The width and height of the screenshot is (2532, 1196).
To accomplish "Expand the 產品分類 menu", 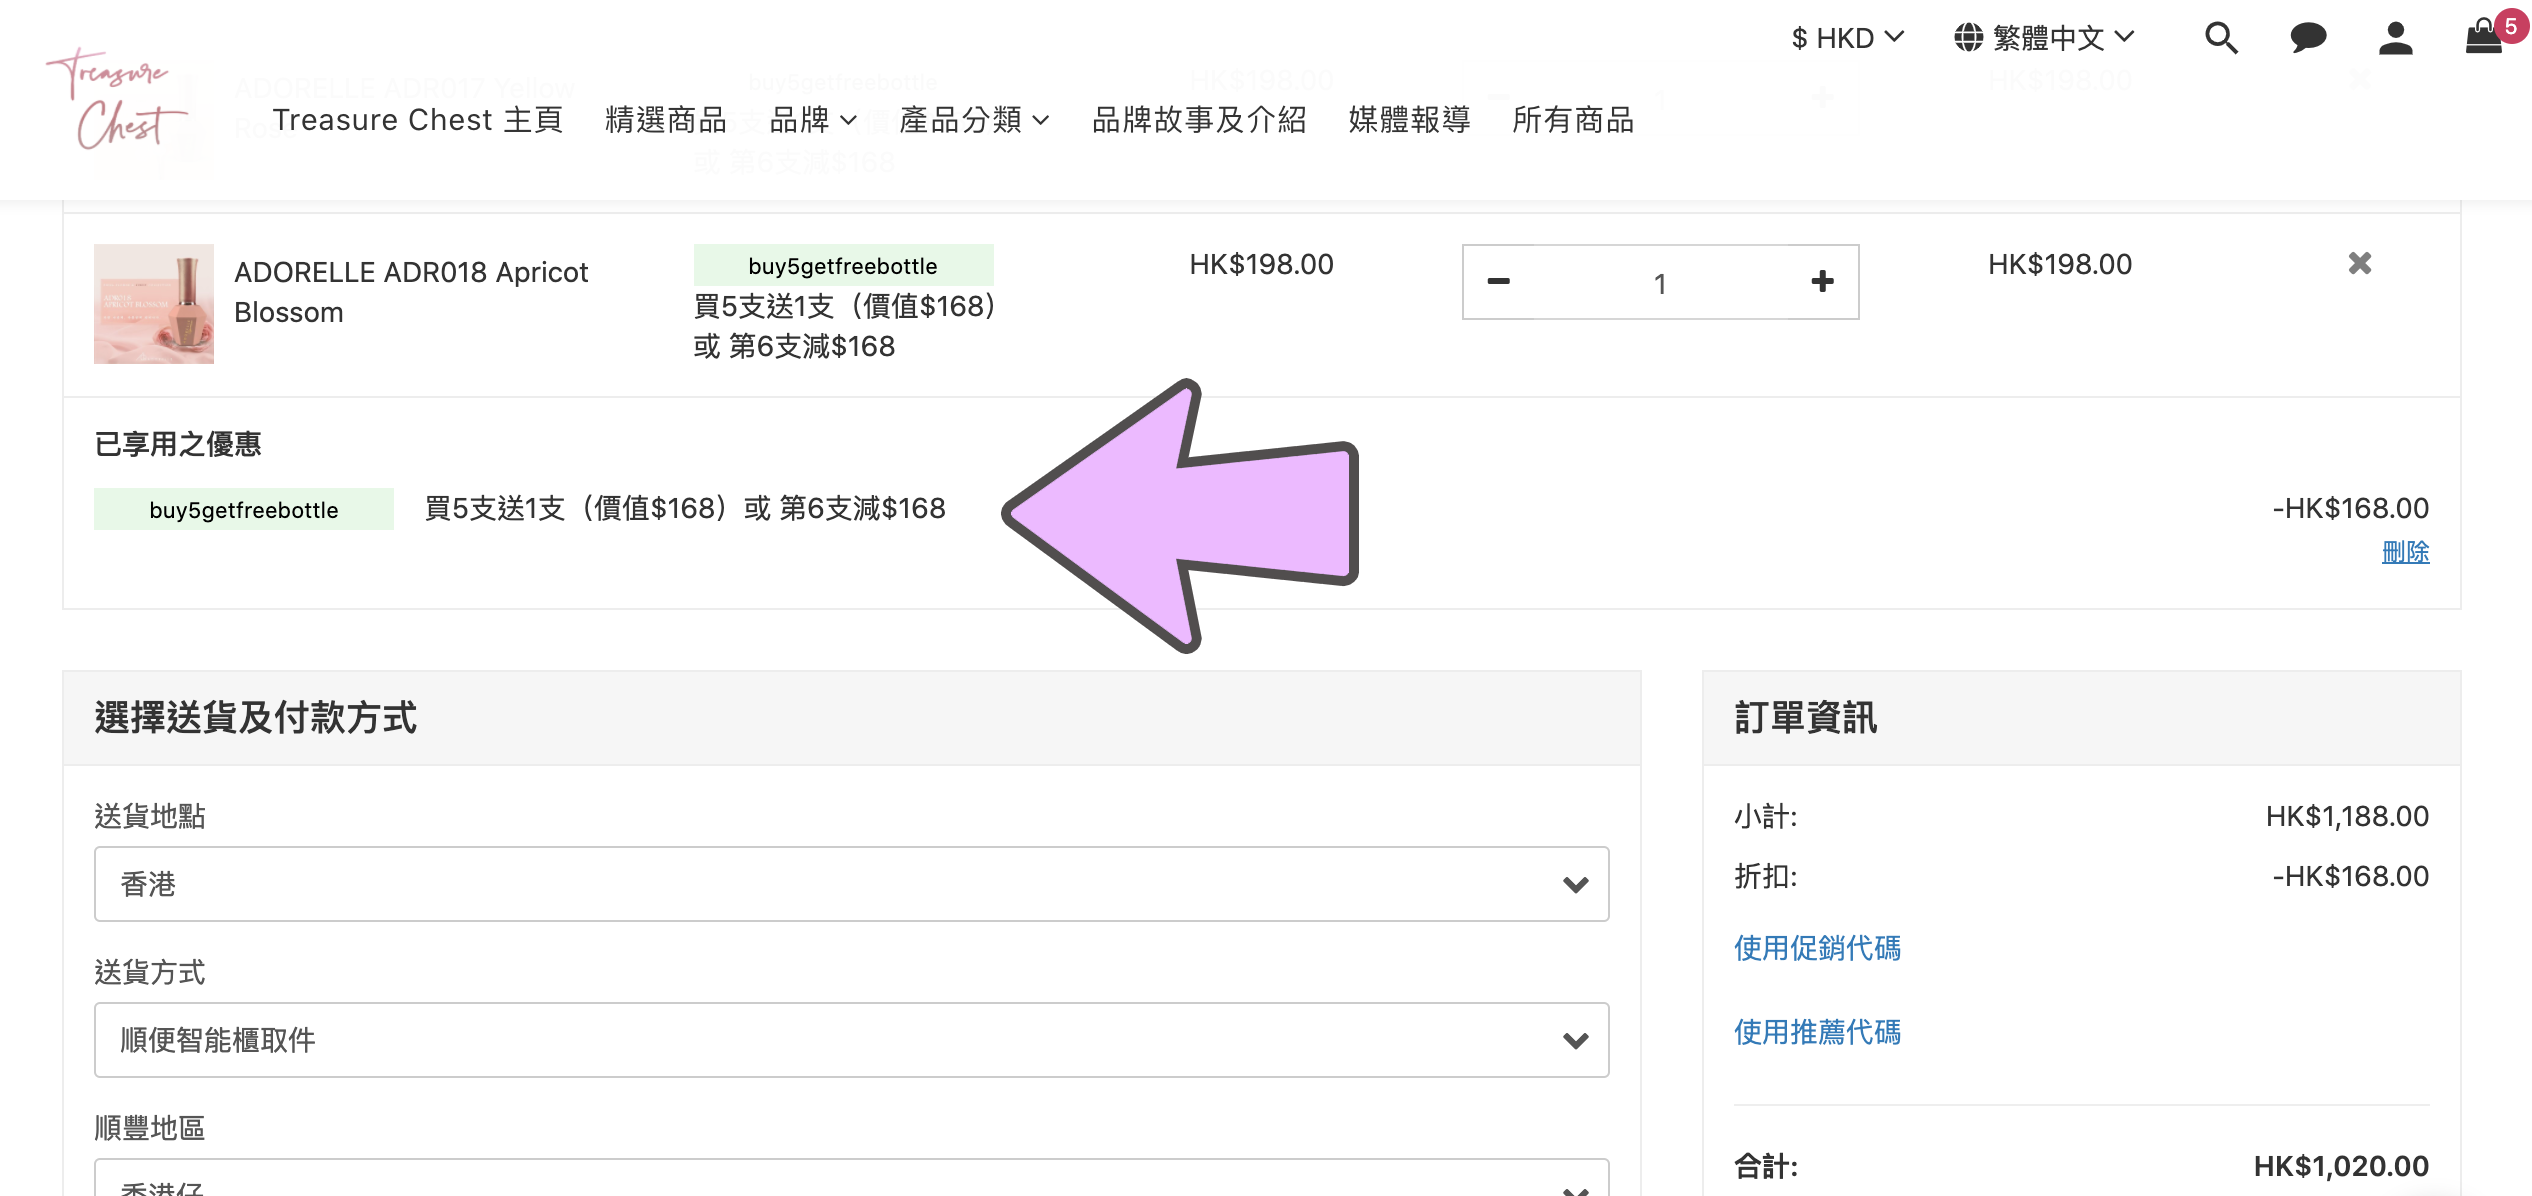I will [974, 120].
